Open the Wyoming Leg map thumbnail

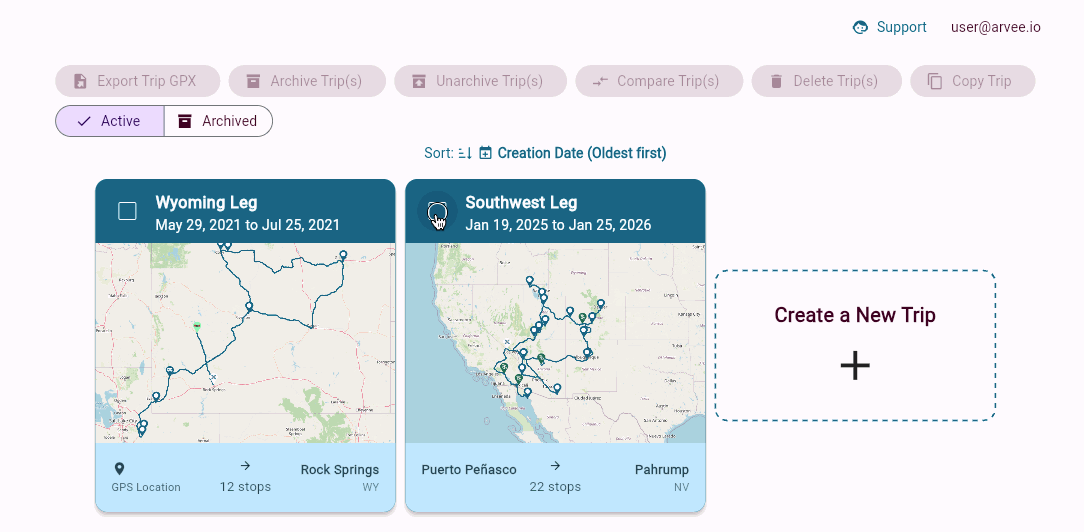coord(245,343)
